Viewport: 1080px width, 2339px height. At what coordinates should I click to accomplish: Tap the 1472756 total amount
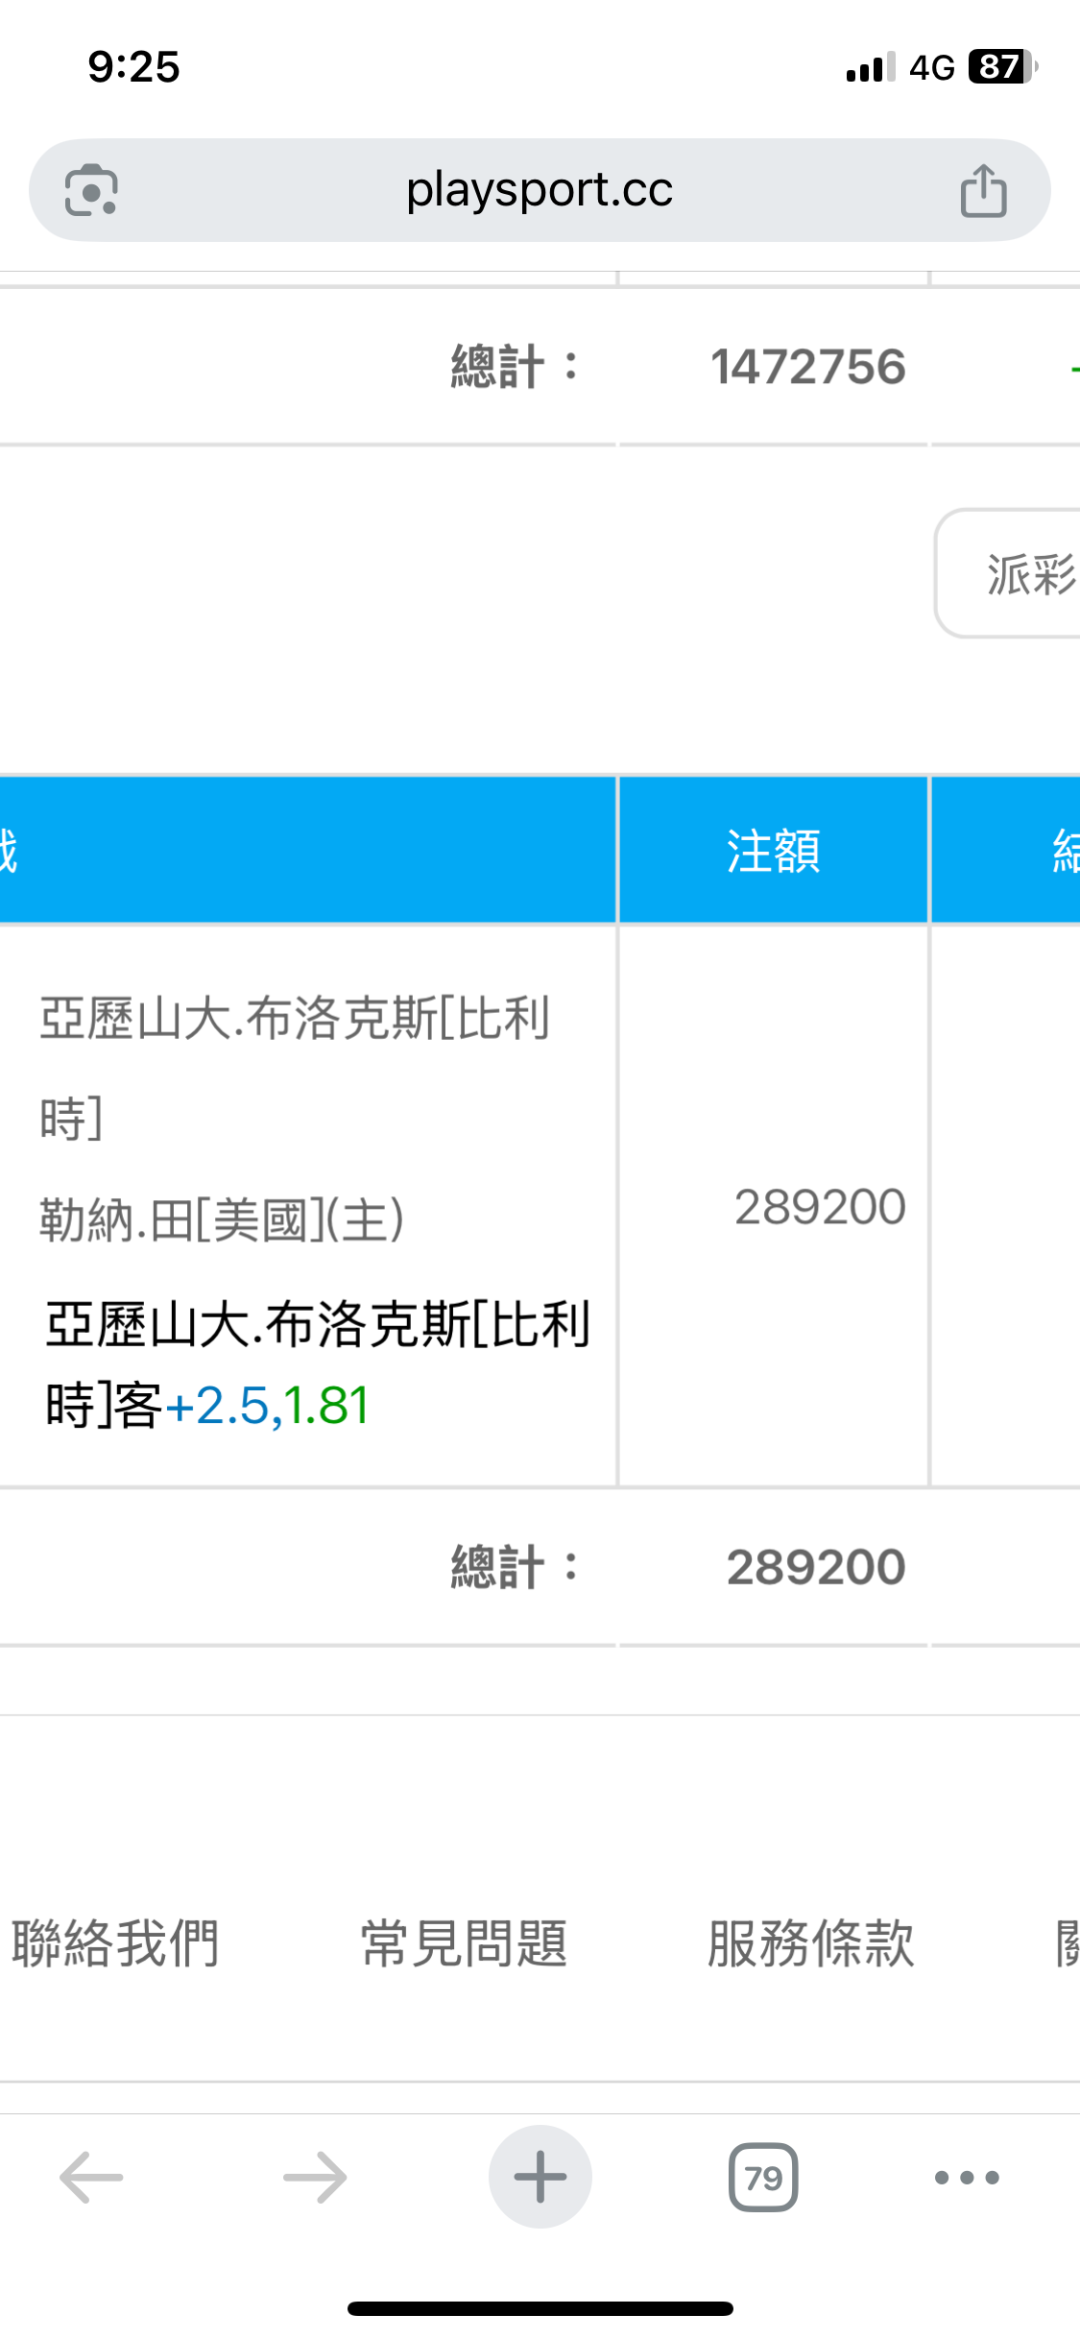tap(808, 367)
